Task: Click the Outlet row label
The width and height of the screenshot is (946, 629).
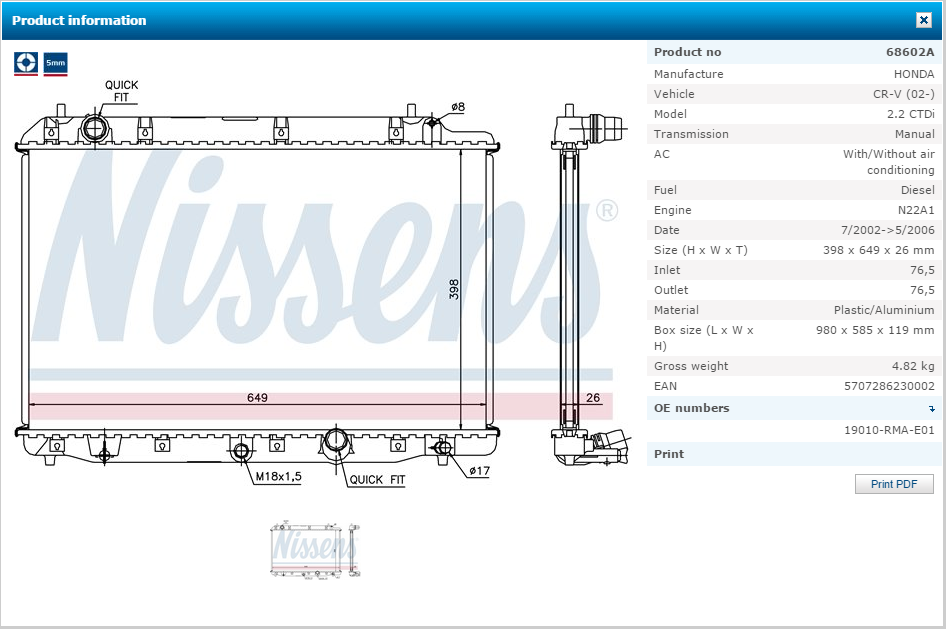Action: click(x=671, y=290)
